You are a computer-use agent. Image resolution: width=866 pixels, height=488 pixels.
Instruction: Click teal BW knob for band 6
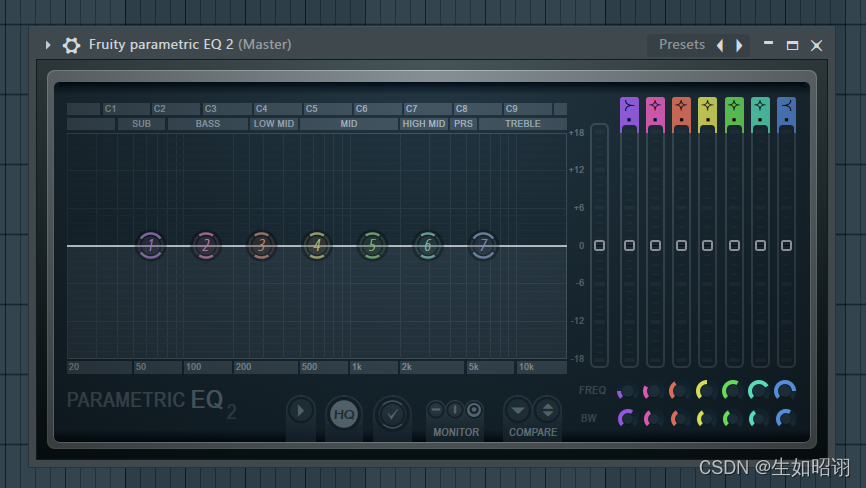click(758, 418)
